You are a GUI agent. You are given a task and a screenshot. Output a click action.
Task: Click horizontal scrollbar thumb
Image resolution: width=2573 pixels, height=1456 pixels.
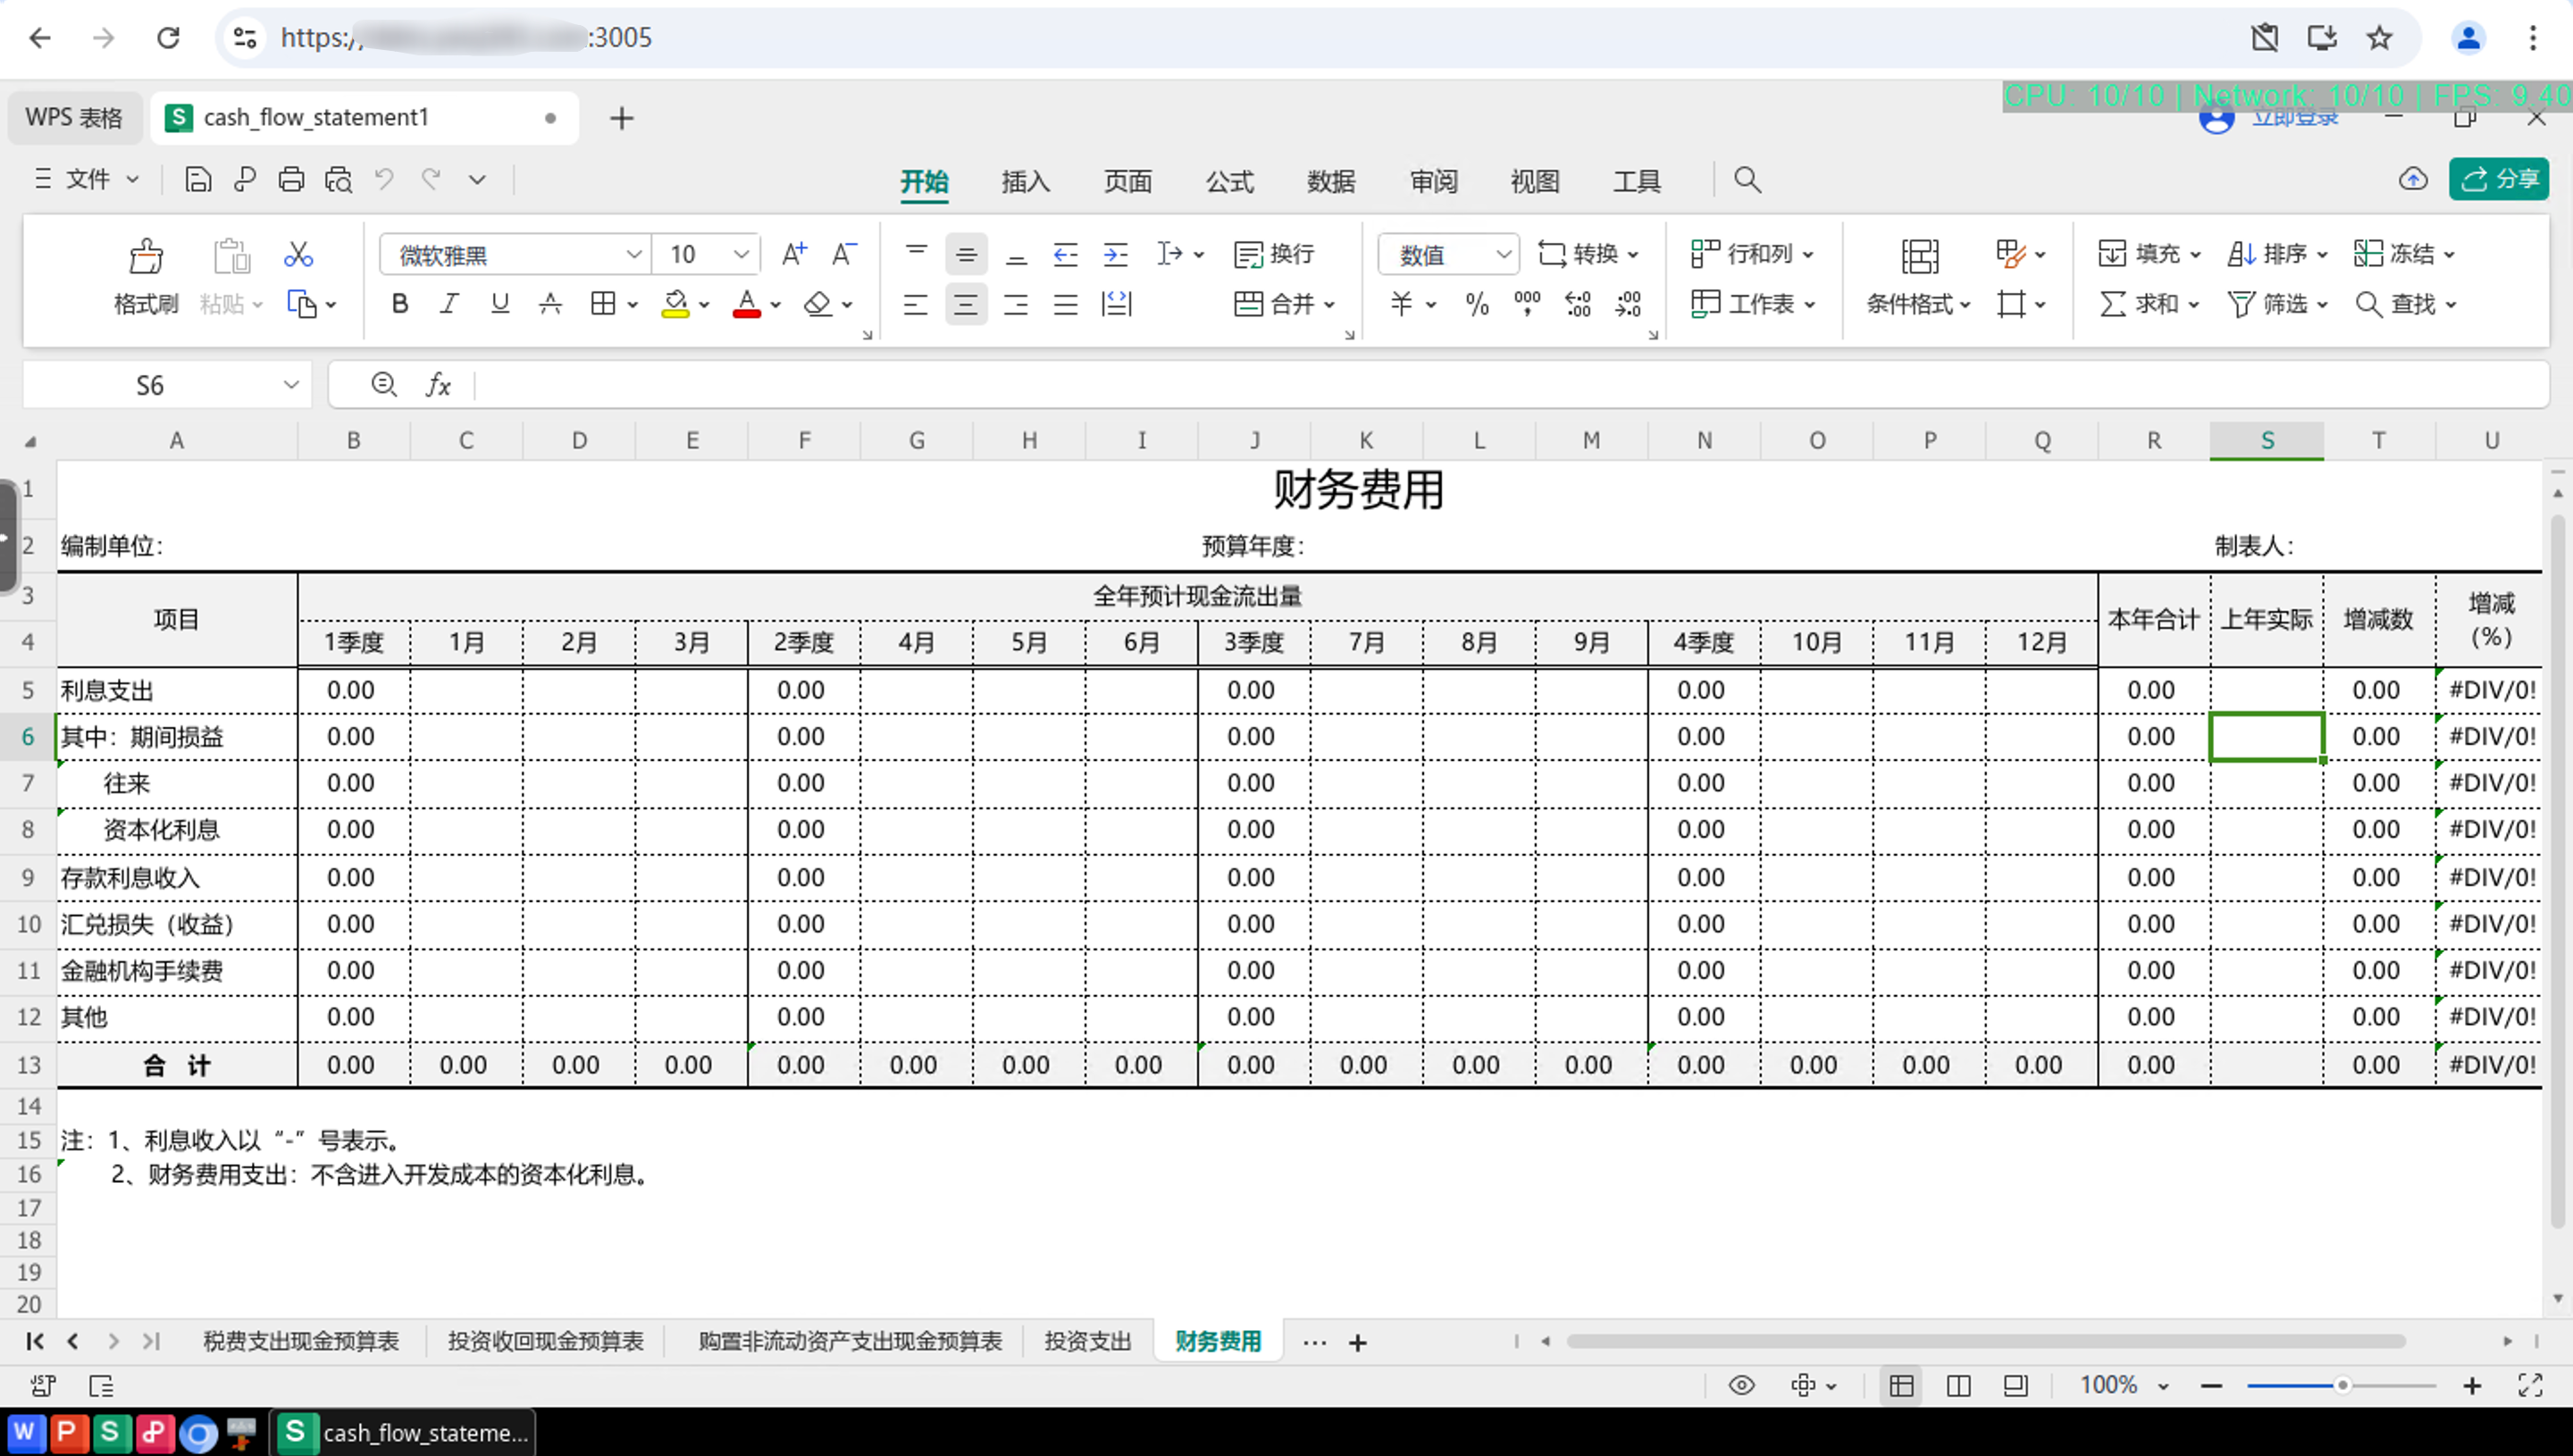tap(1984, 1341)
